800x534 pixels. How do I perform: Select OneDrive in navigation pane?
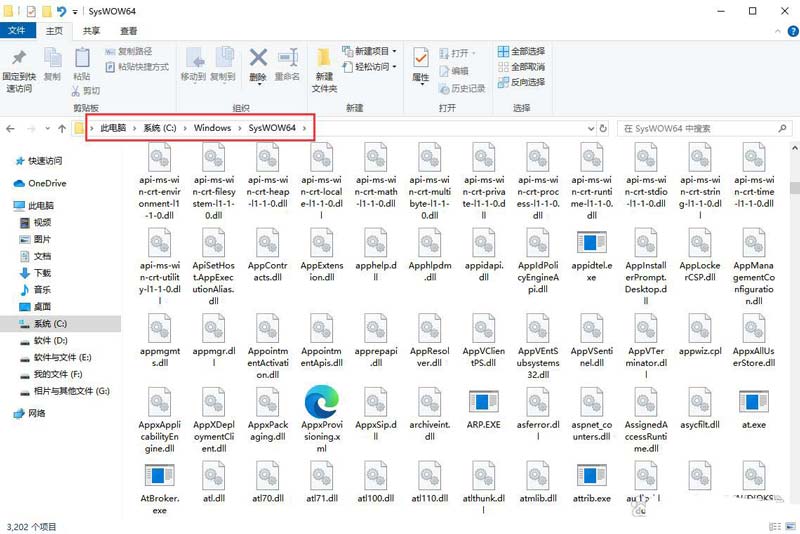40,183
